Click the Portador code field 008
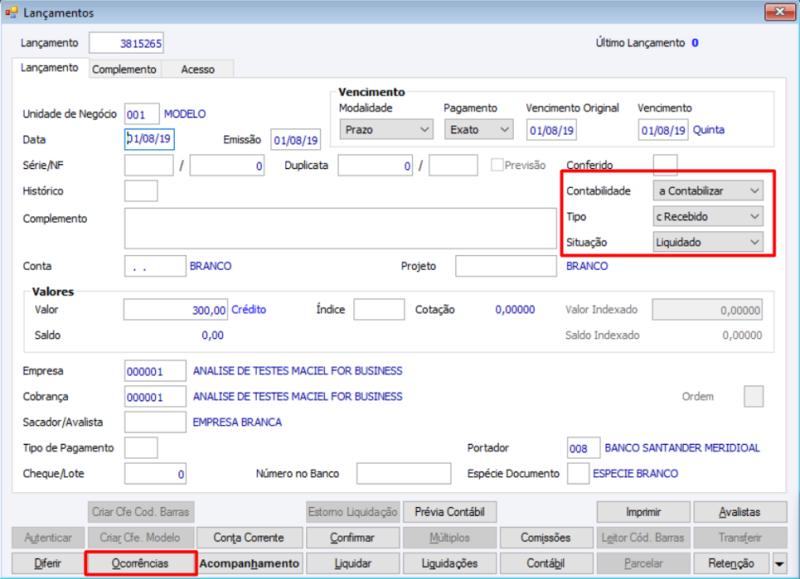Viewport: 800px width, 579px height. click(x=584, y=448)
